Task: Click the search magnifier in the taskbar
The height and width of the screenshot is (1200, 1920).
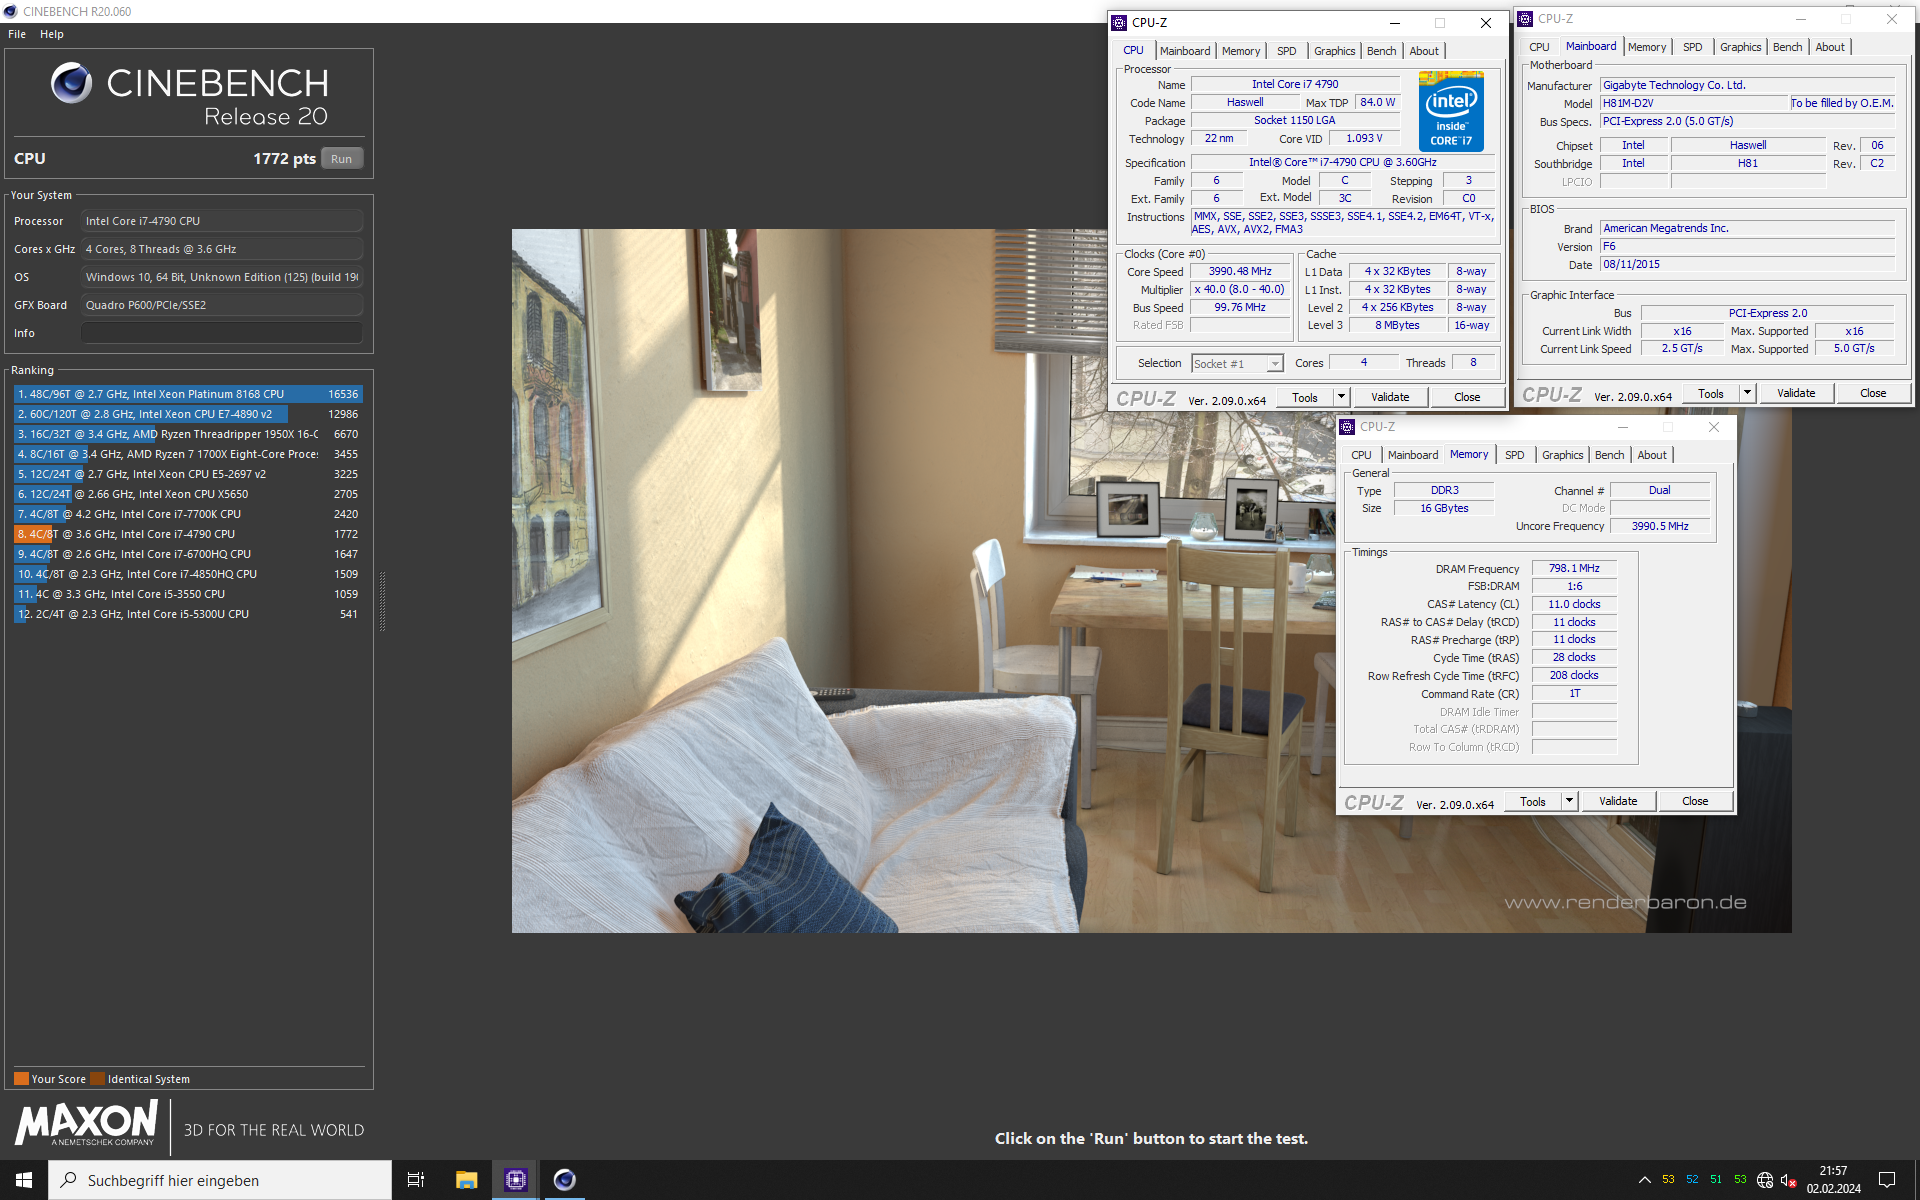Action: [69, 1180]
